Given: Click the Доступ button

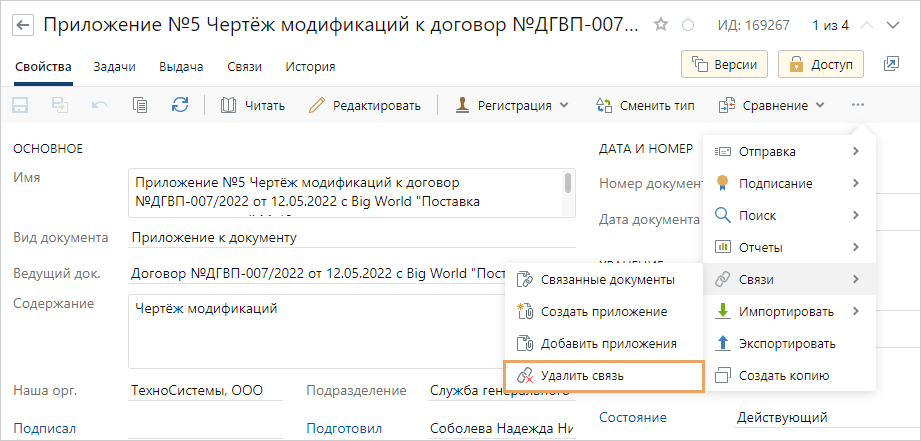Looking at the screenshot, I should [x=820, y=65].
